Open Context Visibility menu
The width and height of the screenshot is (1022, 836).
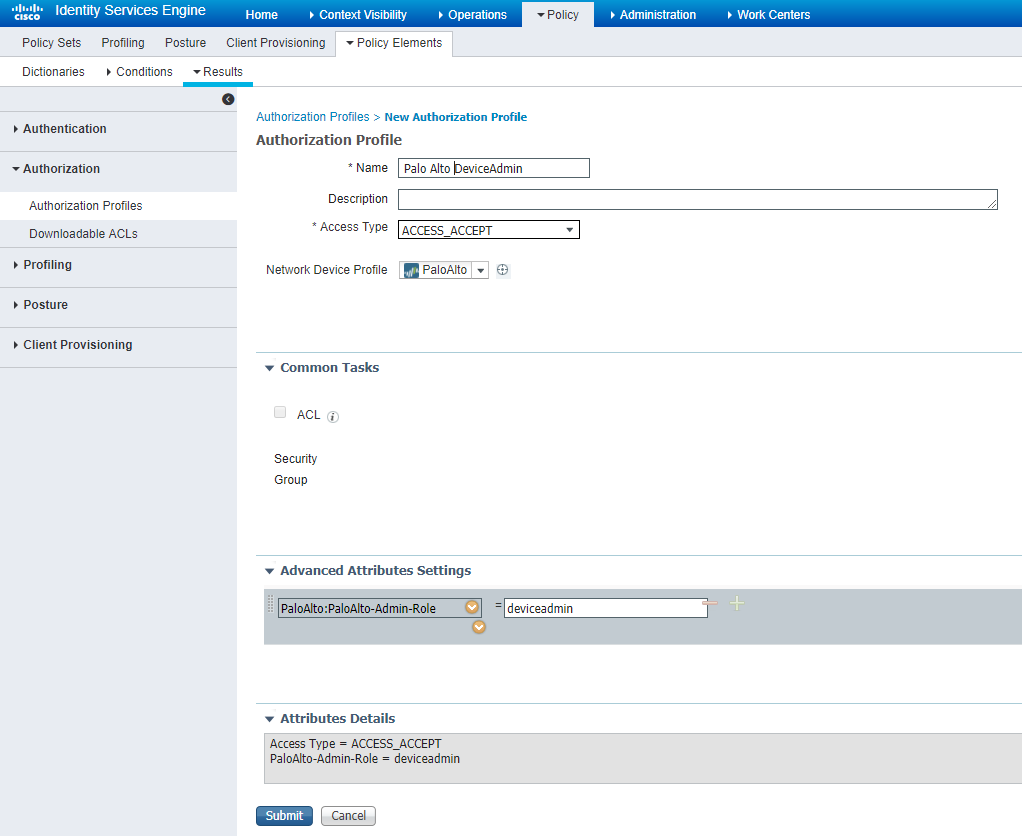(x=358, y=14)
